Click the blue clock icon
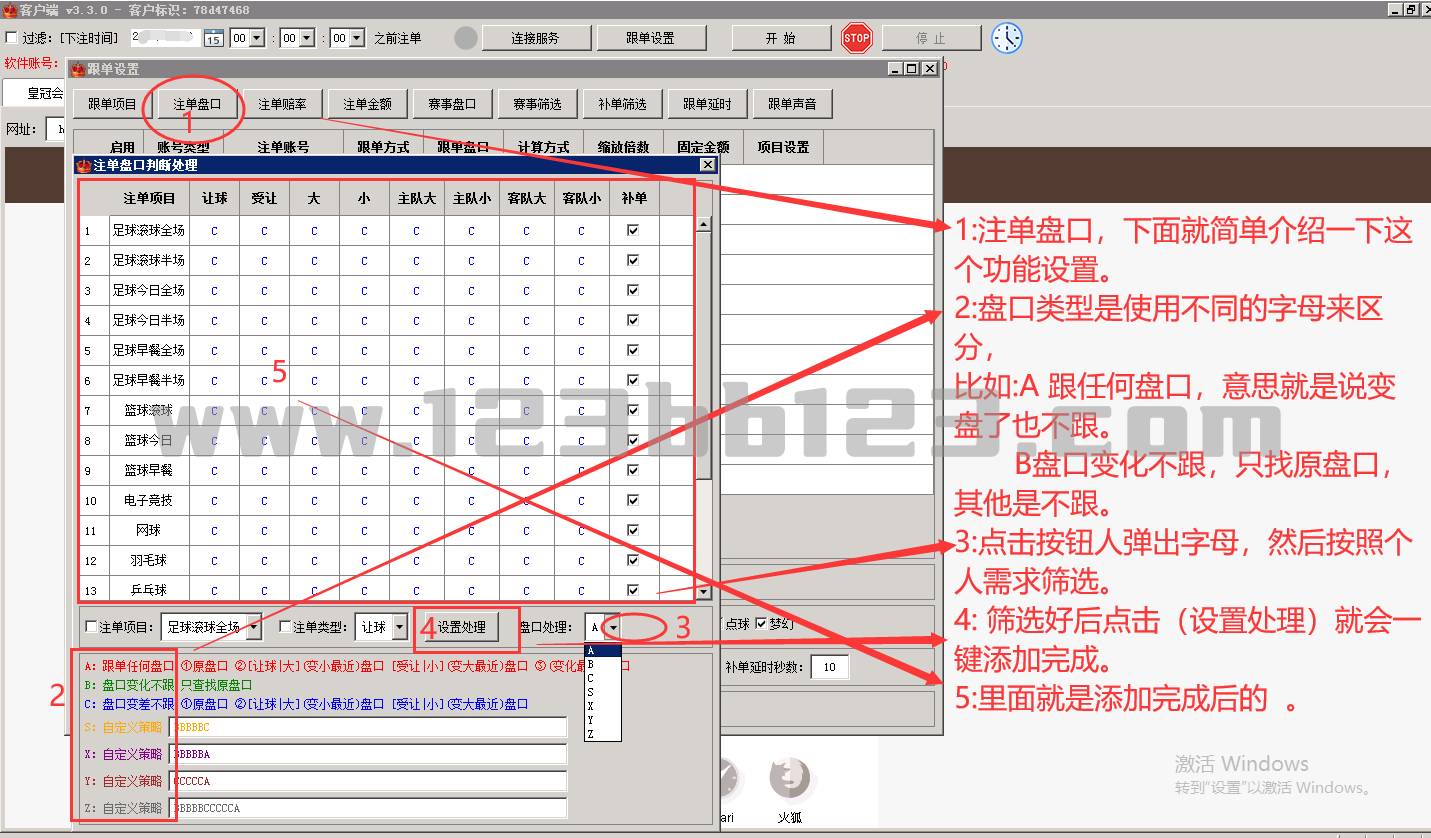This screenshot has height=838, width=1431. [1007, 38]
